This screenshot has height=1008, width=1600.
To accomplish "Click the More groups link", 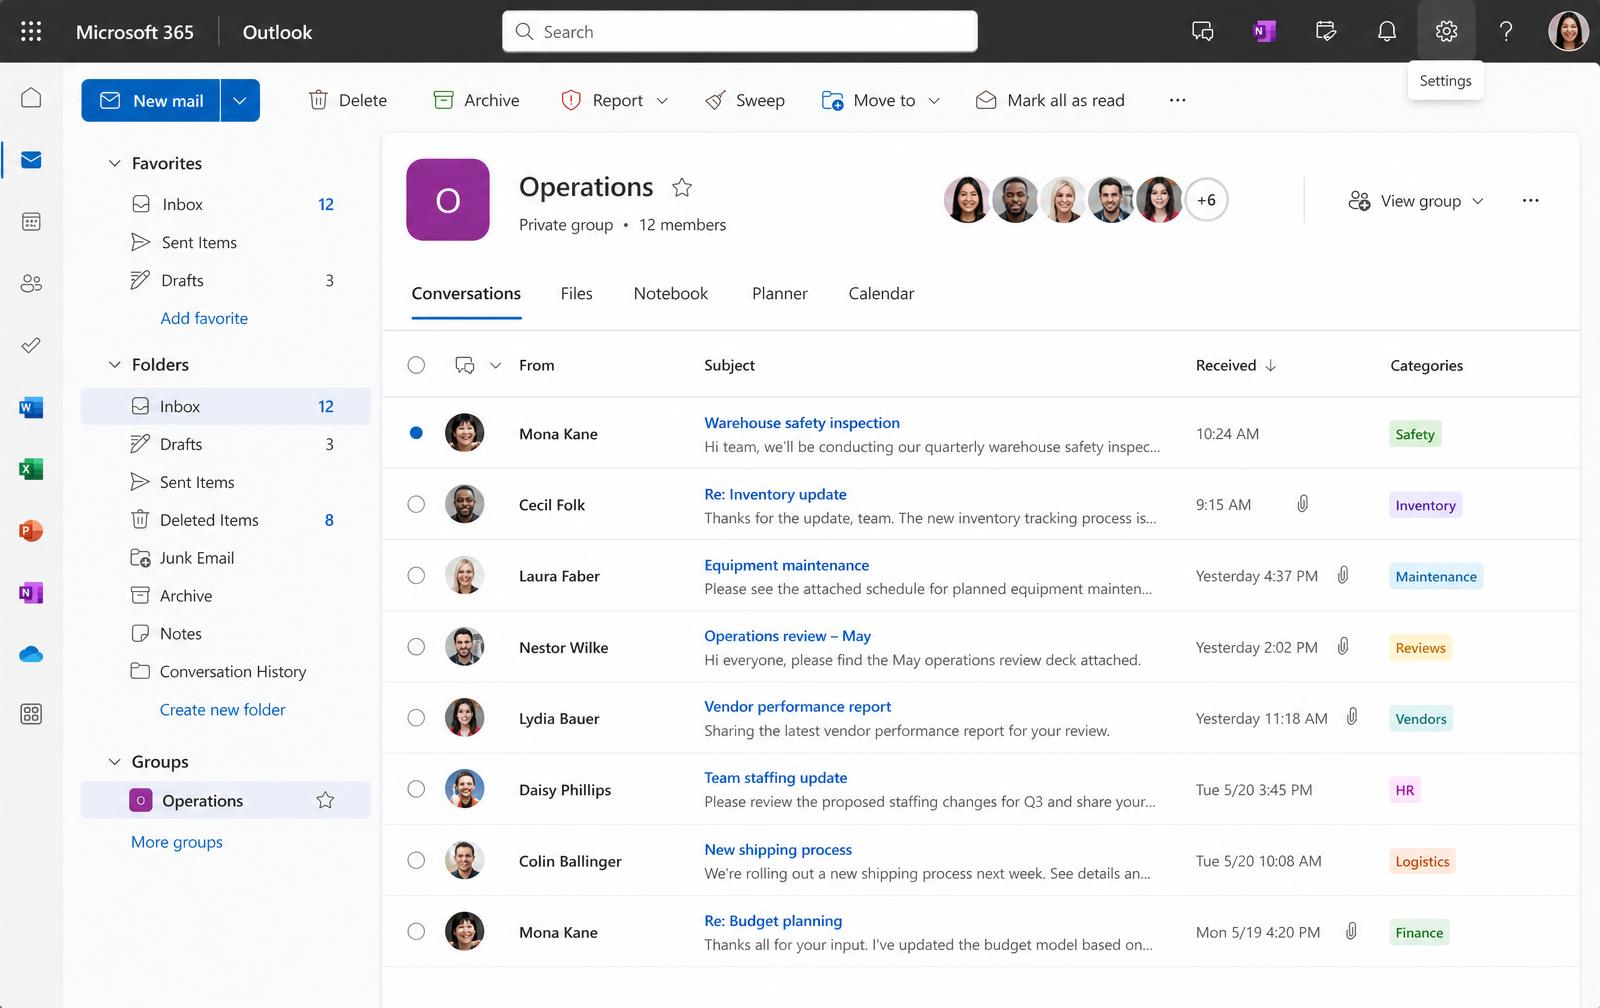I will (177, 842).
